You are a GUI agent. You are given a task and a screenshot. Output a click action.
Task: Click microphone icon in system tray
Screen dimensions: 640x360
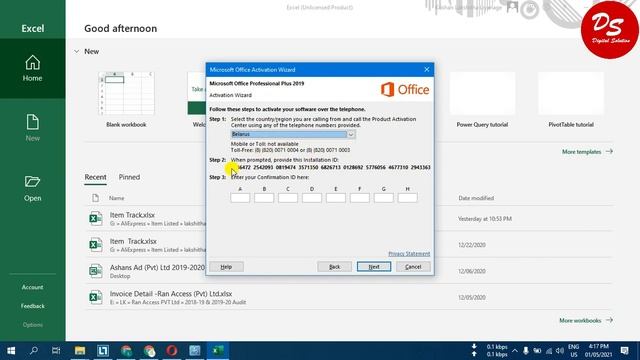point(526,351)
